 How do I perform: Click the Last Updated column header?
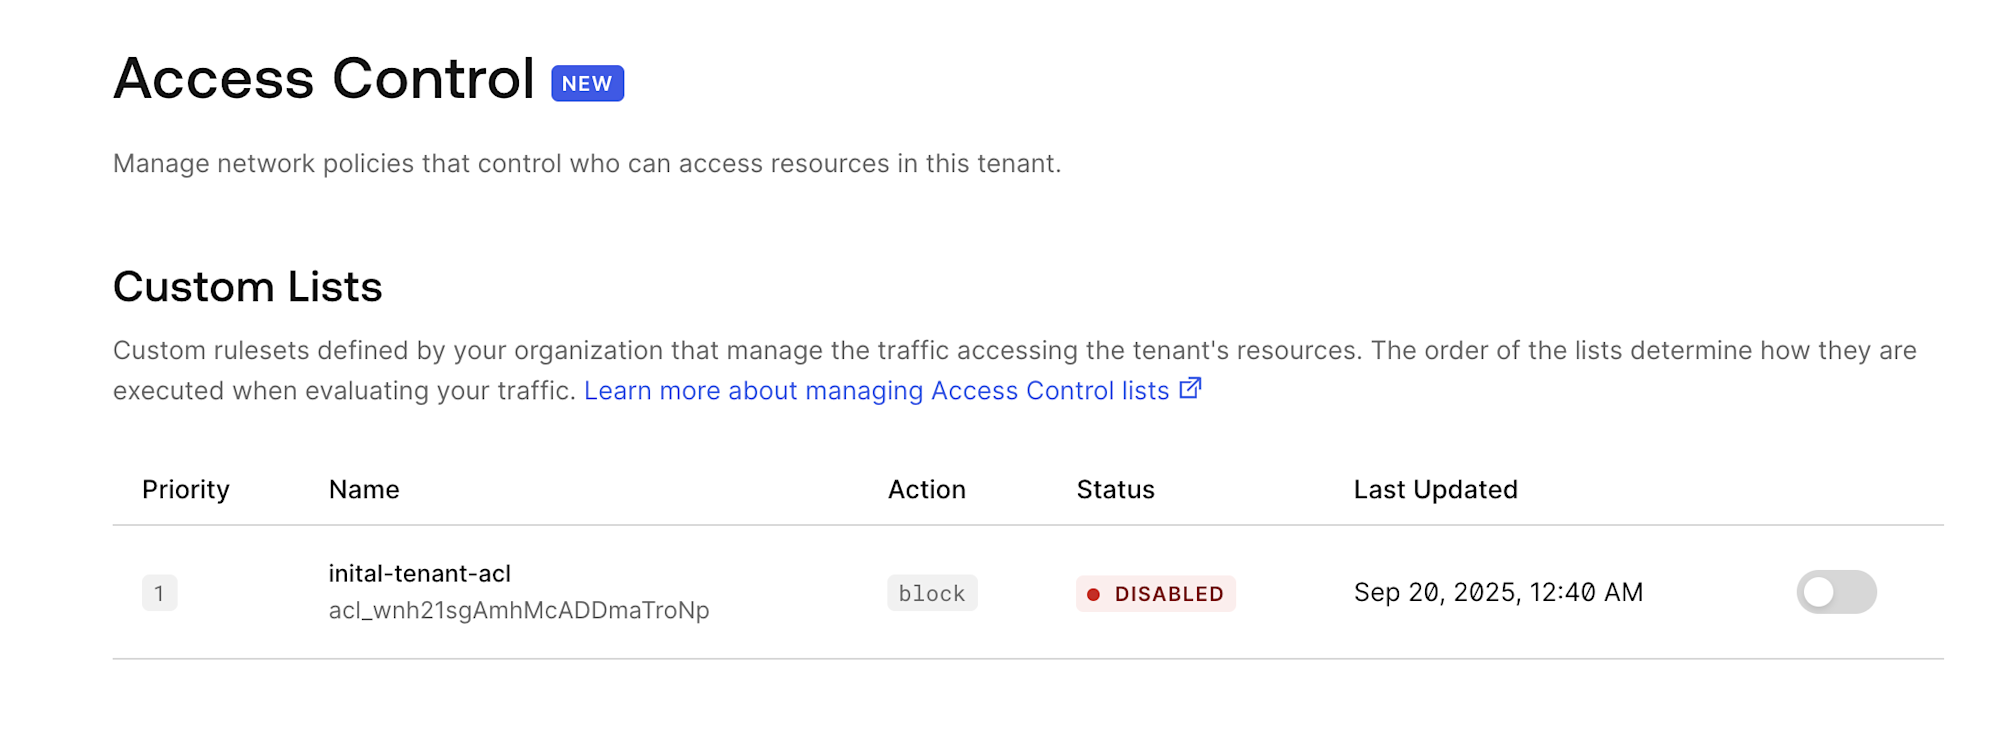point(1435,489)
